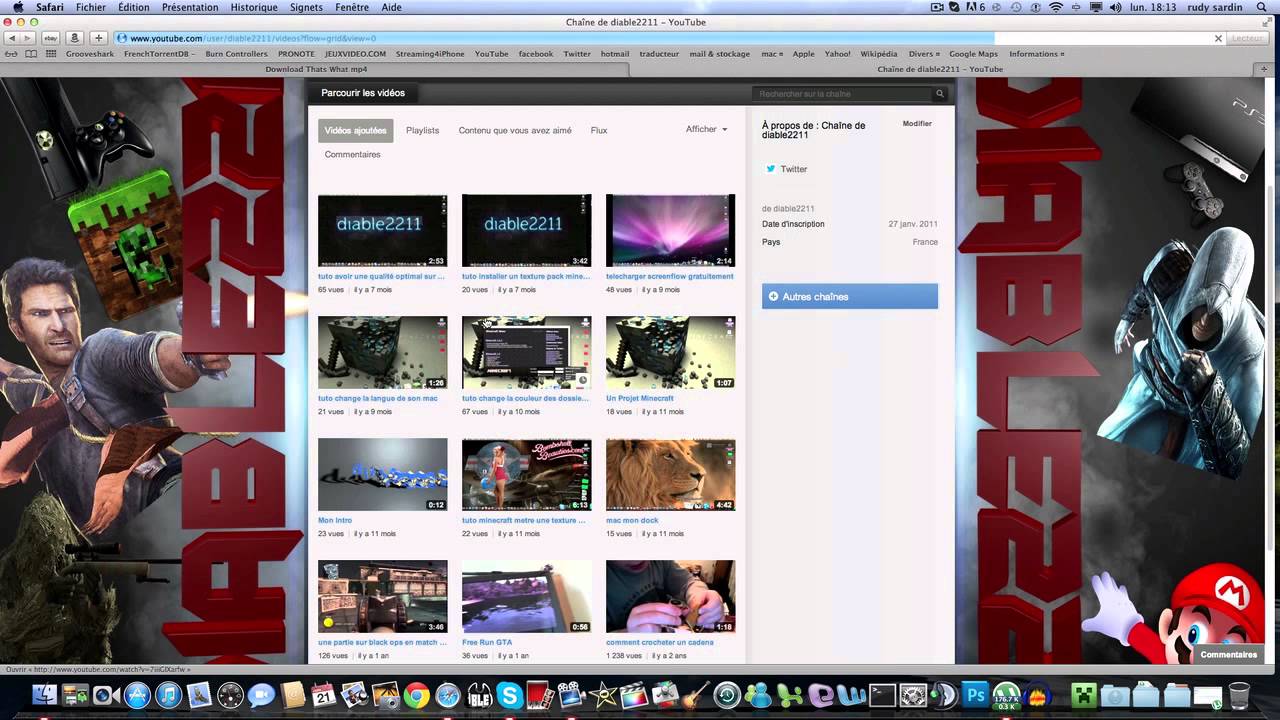This screenshot has height=720, width=1280.
Task: Click the Safari forward arrow button
Action: [27, 38]
